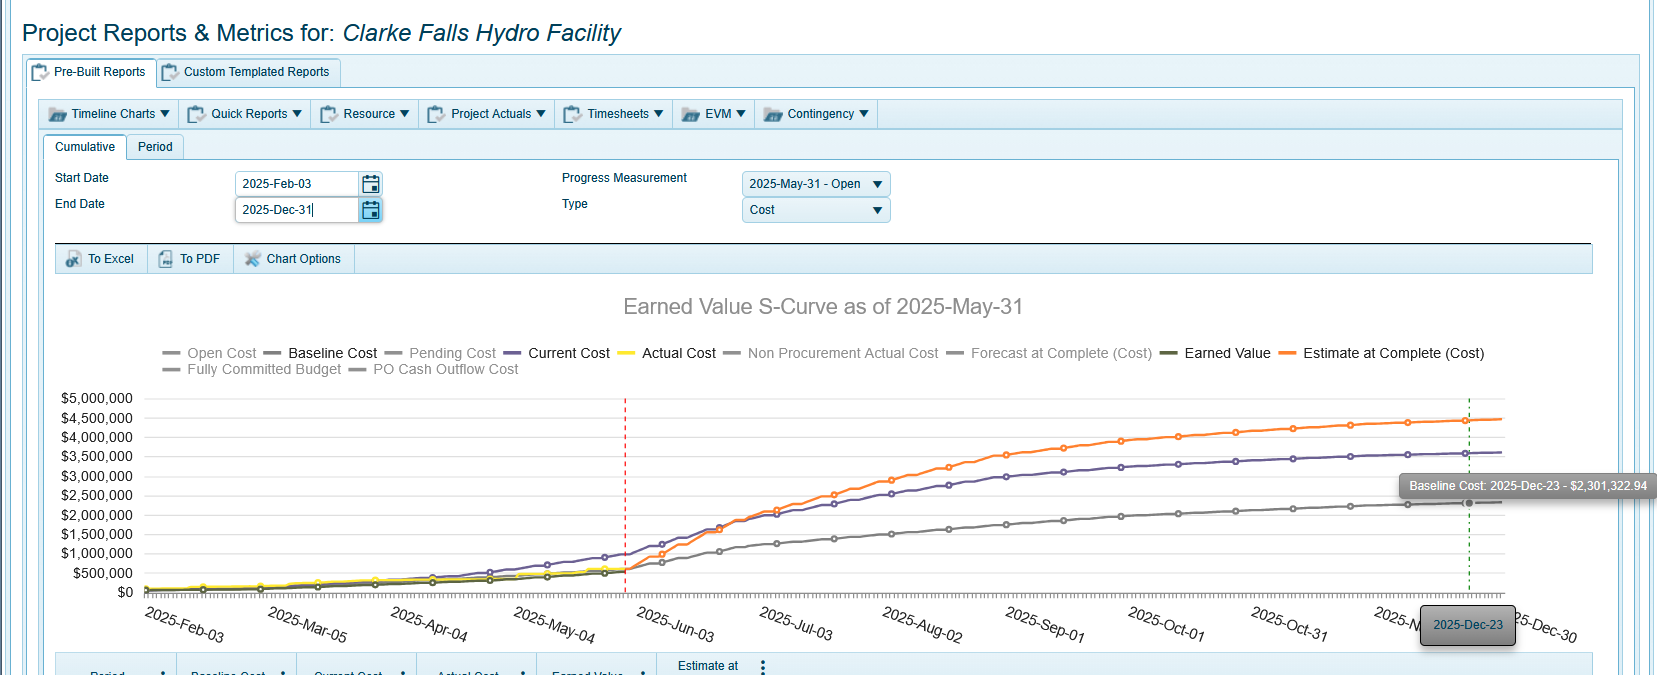The height and width of the screenshot is (675, 1657).
Task: Toggle the orange Estimate at Complete legend swatch
Action: pyautogui.click(x=1287, y=353)
